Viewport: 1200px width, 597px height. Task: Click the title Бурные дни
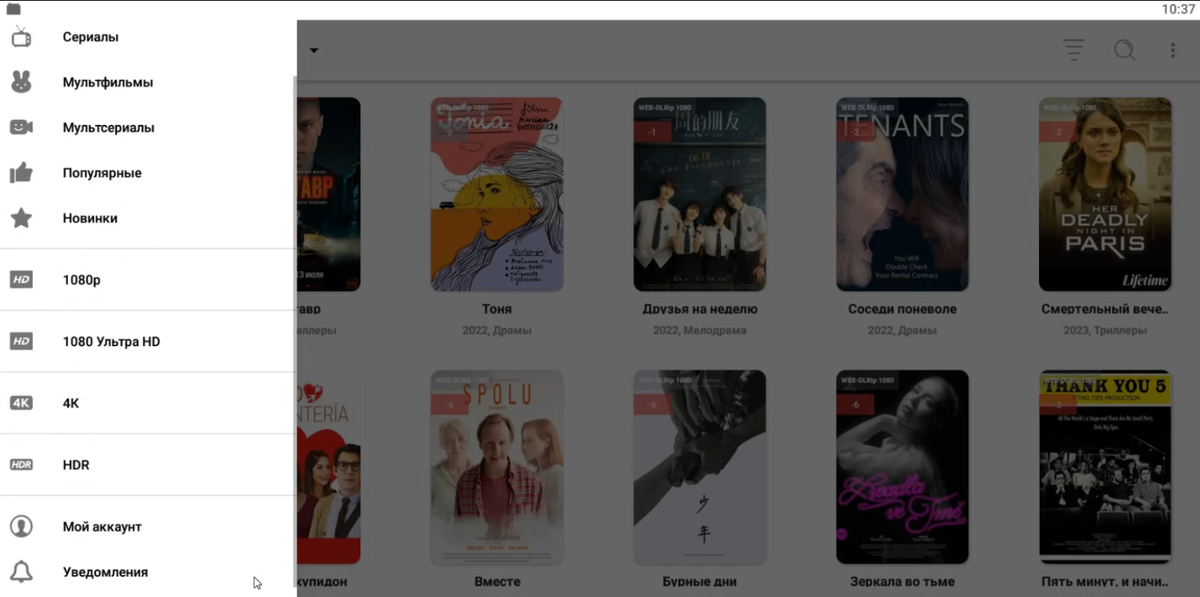tap(700, 582)
